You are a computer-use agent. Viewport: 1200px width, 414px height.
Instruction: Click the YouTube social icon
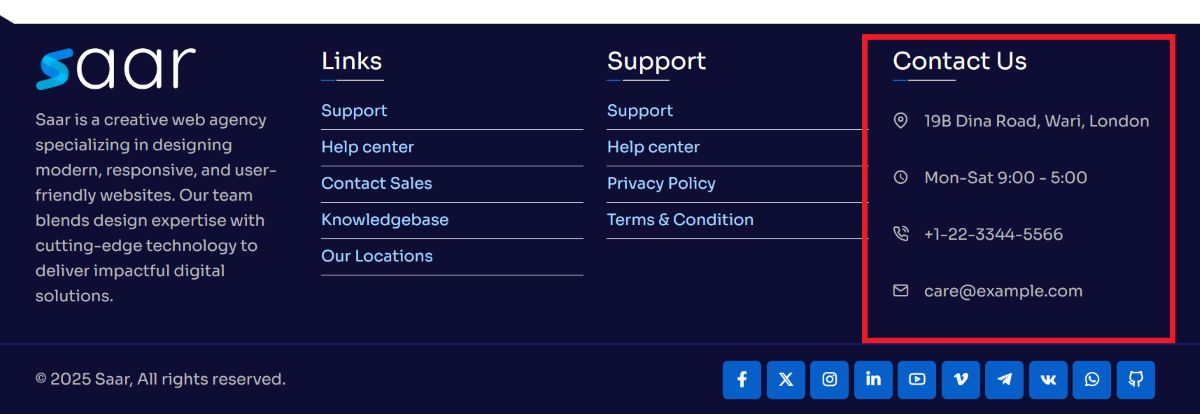[917, 380]
